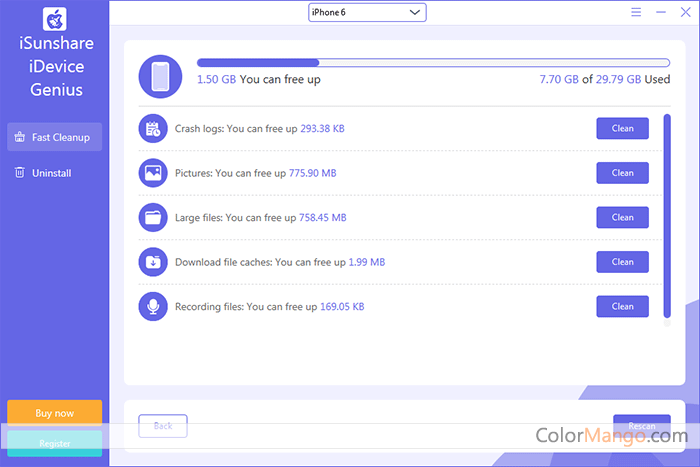Open the iPhone 6 device dropdown
Viewport: 700px width, 467px height.
pyautogui.click(x=367, y=13)
